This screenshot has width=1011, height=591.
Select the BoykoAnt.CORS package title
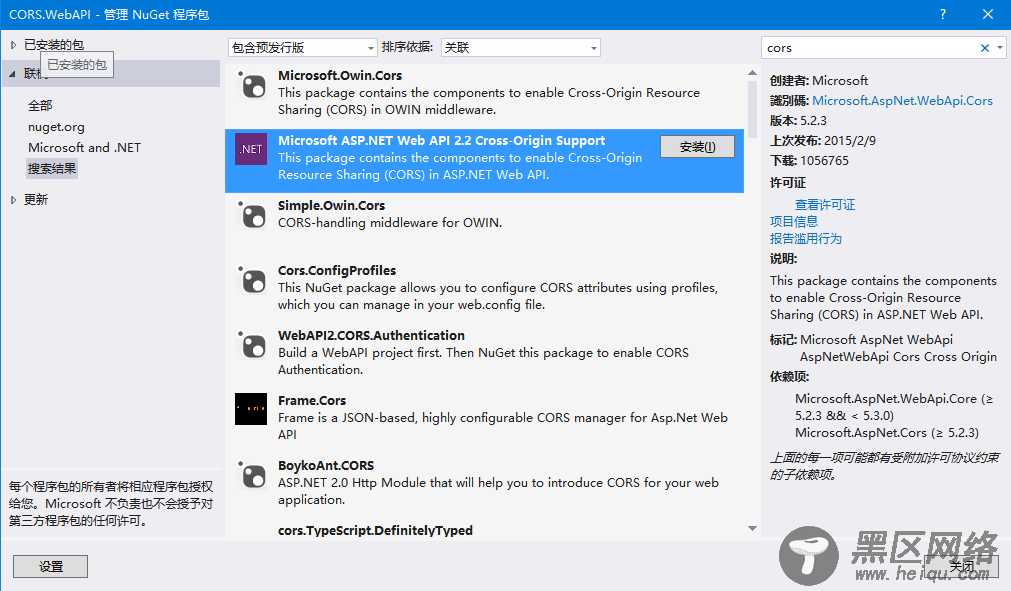tap(326, 465)
